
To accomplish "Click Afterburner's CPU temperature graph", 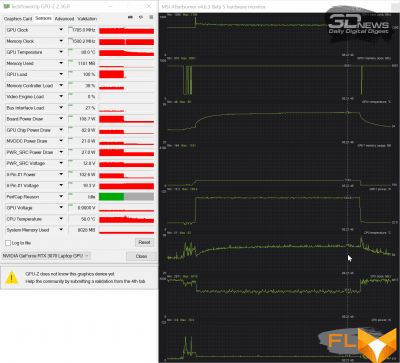I will coord(279,253).
